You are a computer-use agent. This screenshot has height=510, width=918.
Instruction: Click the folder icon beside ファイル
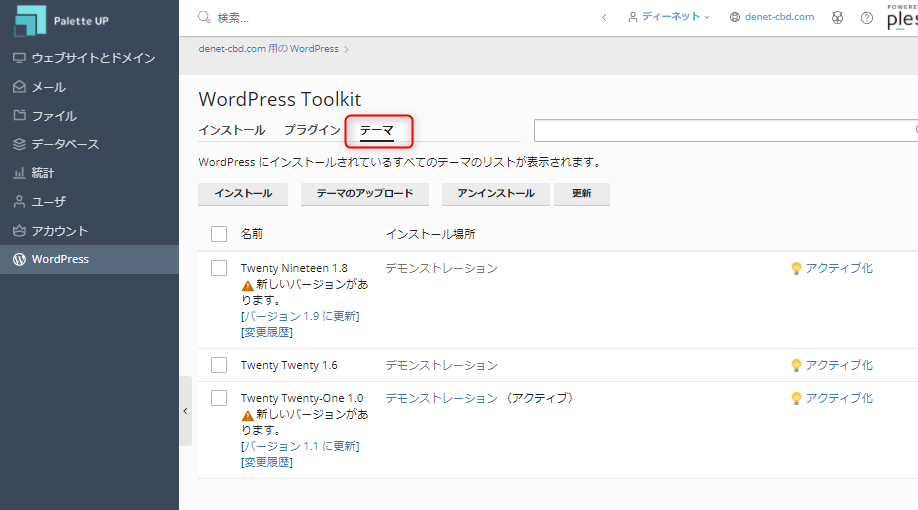pyautogui.click(x=19, y=115)
